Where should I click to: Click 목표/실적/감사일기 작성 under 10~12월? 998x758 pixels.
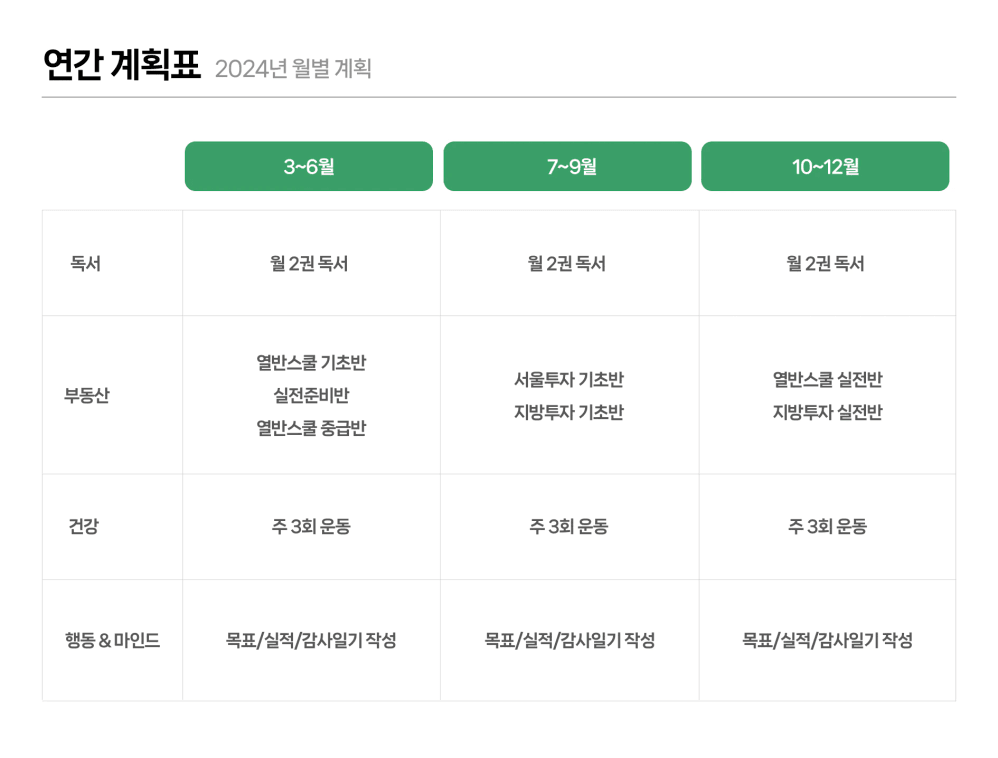pos(827,640)
